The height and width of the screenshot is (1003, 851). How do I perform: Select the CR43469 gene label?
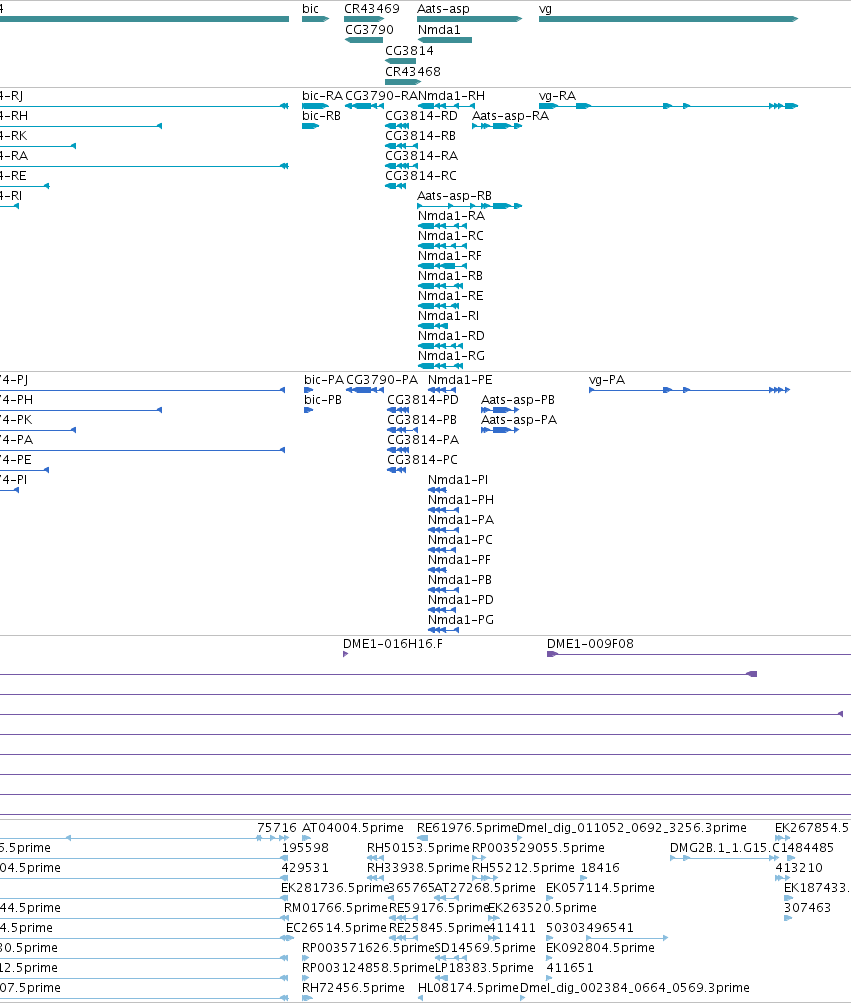pos(372,9)
